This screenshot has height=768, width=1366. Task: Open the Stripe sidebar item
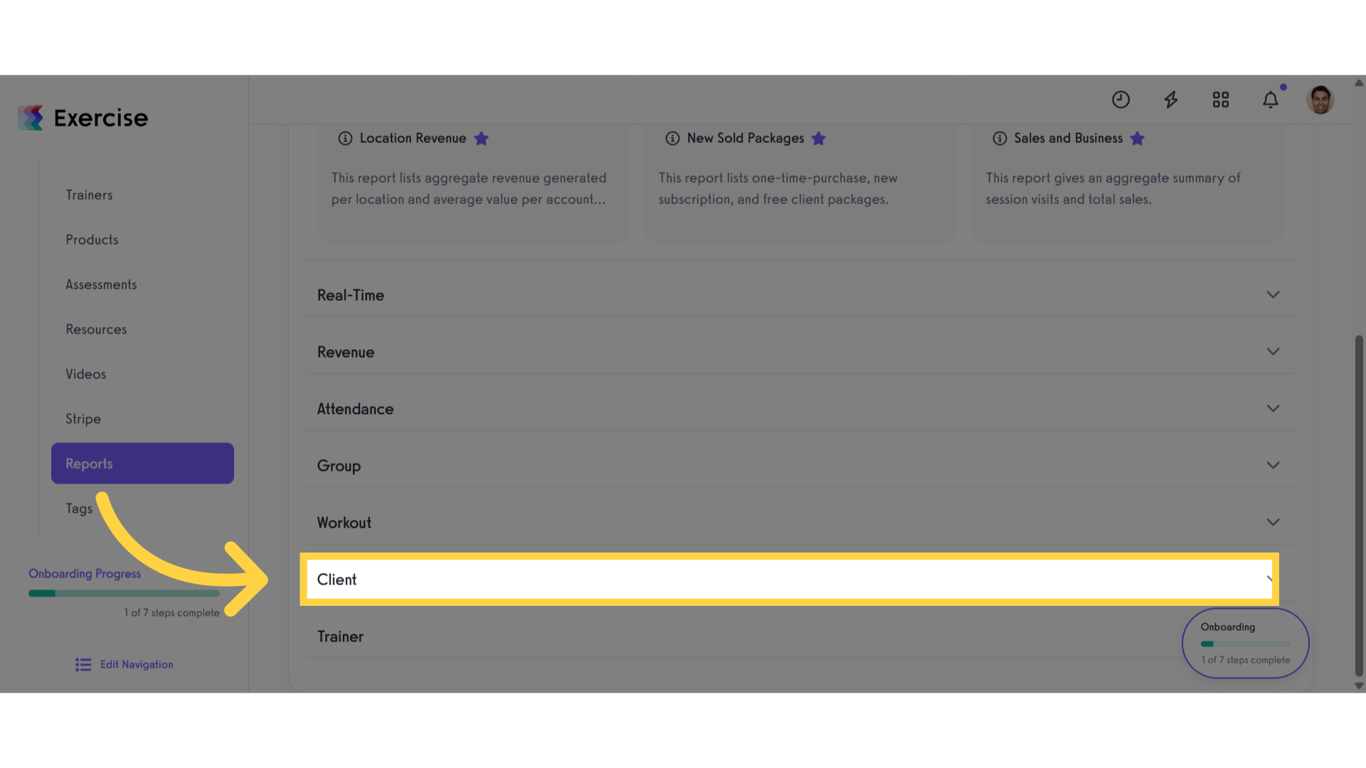pyautogui.click(x=83, y=418)
